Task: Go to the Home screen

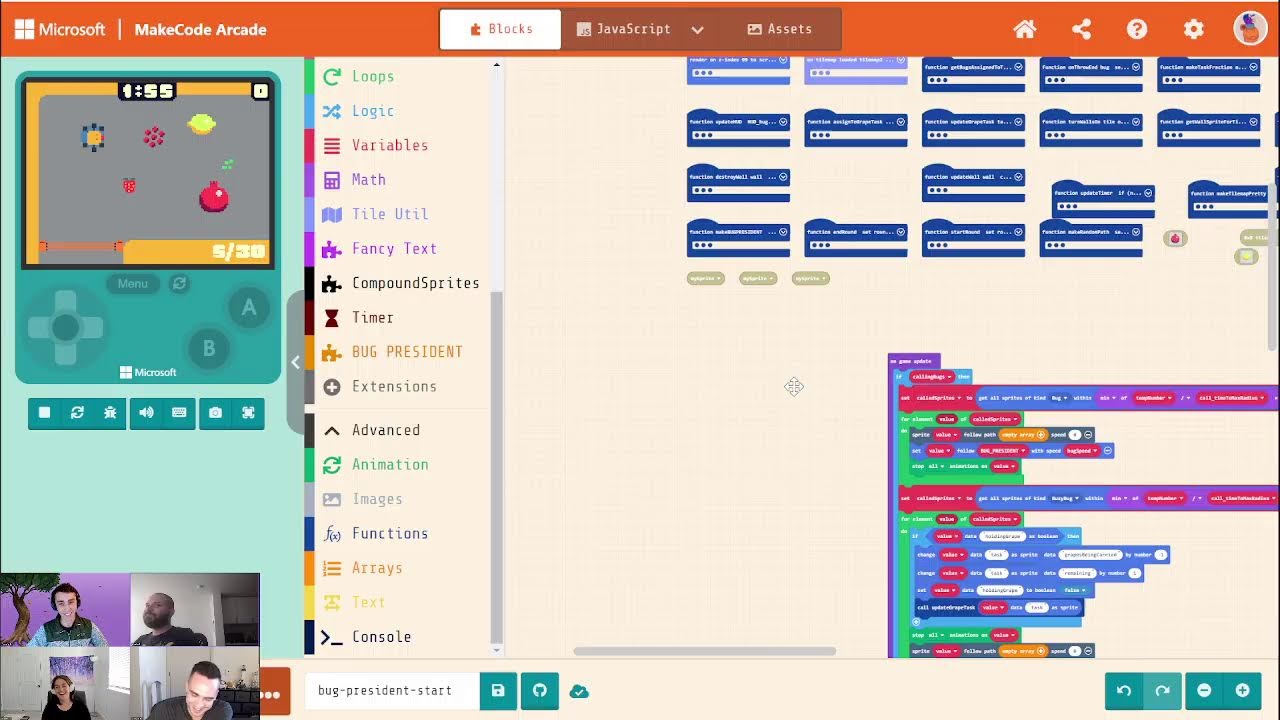Action: click(x=1025, y=29)
